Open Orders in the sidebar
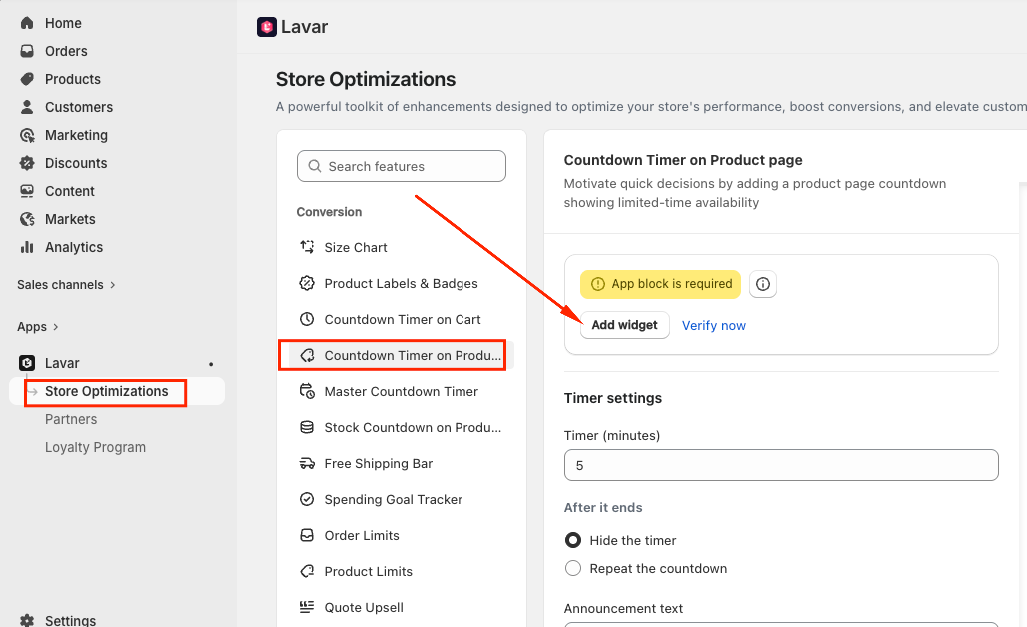 coord(65,51)
